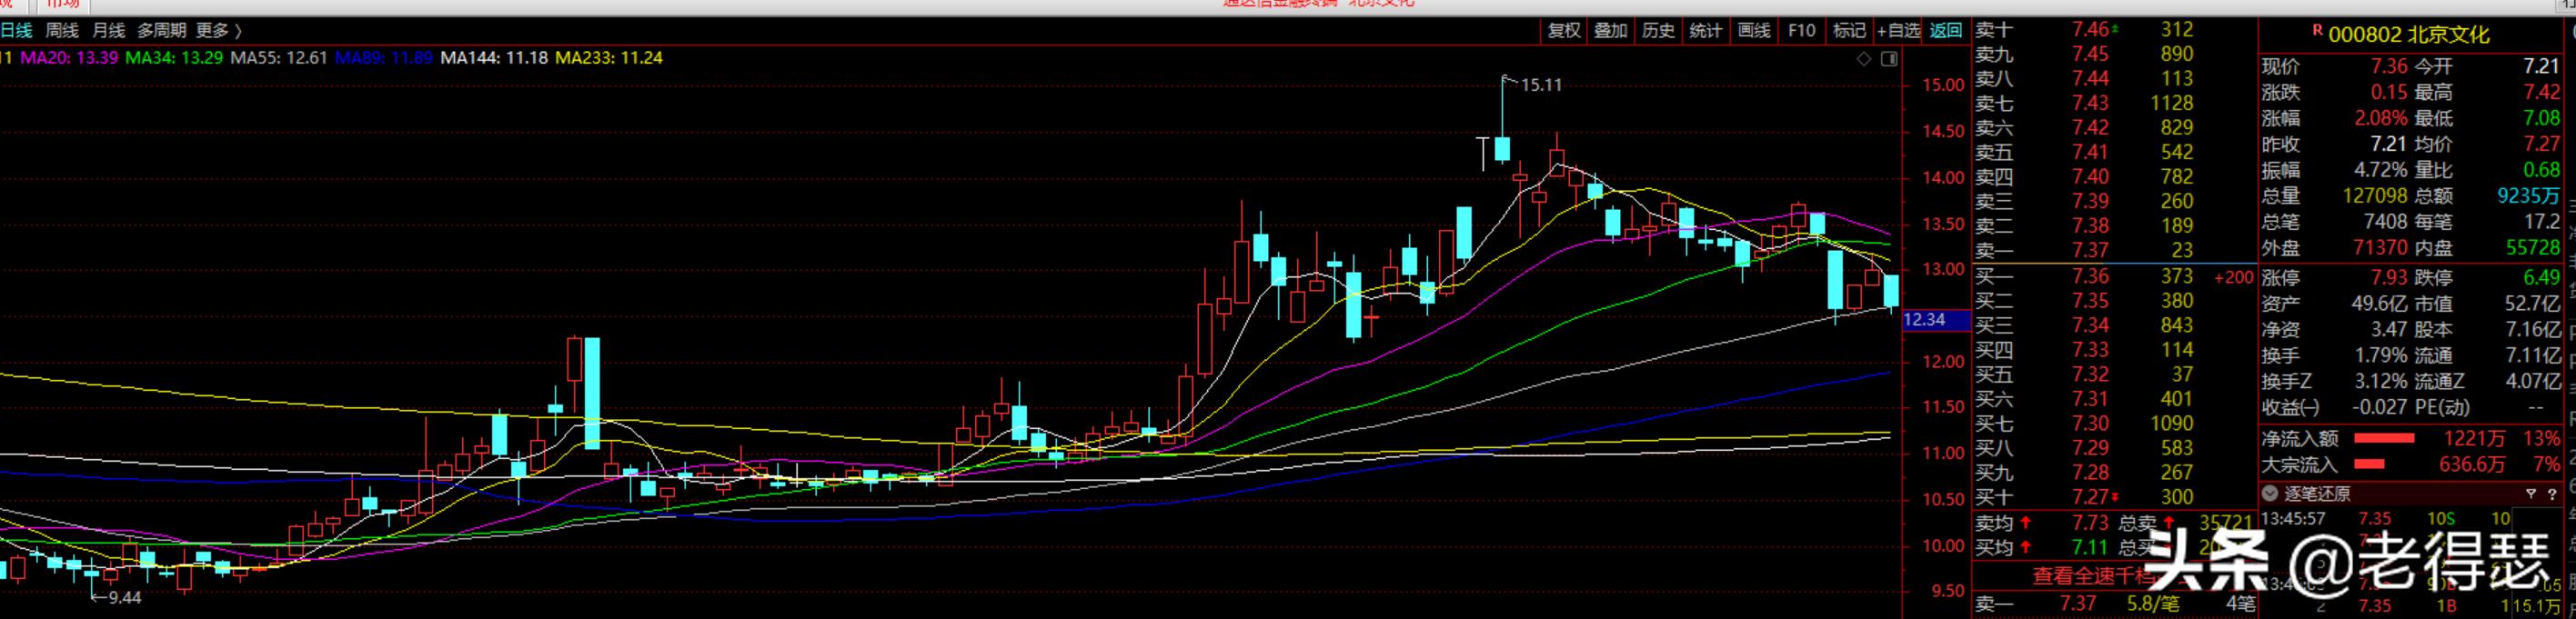Click the 总量 127098 value
The height and width of the screenshot is (619, 2576).
coord(2375,196)
